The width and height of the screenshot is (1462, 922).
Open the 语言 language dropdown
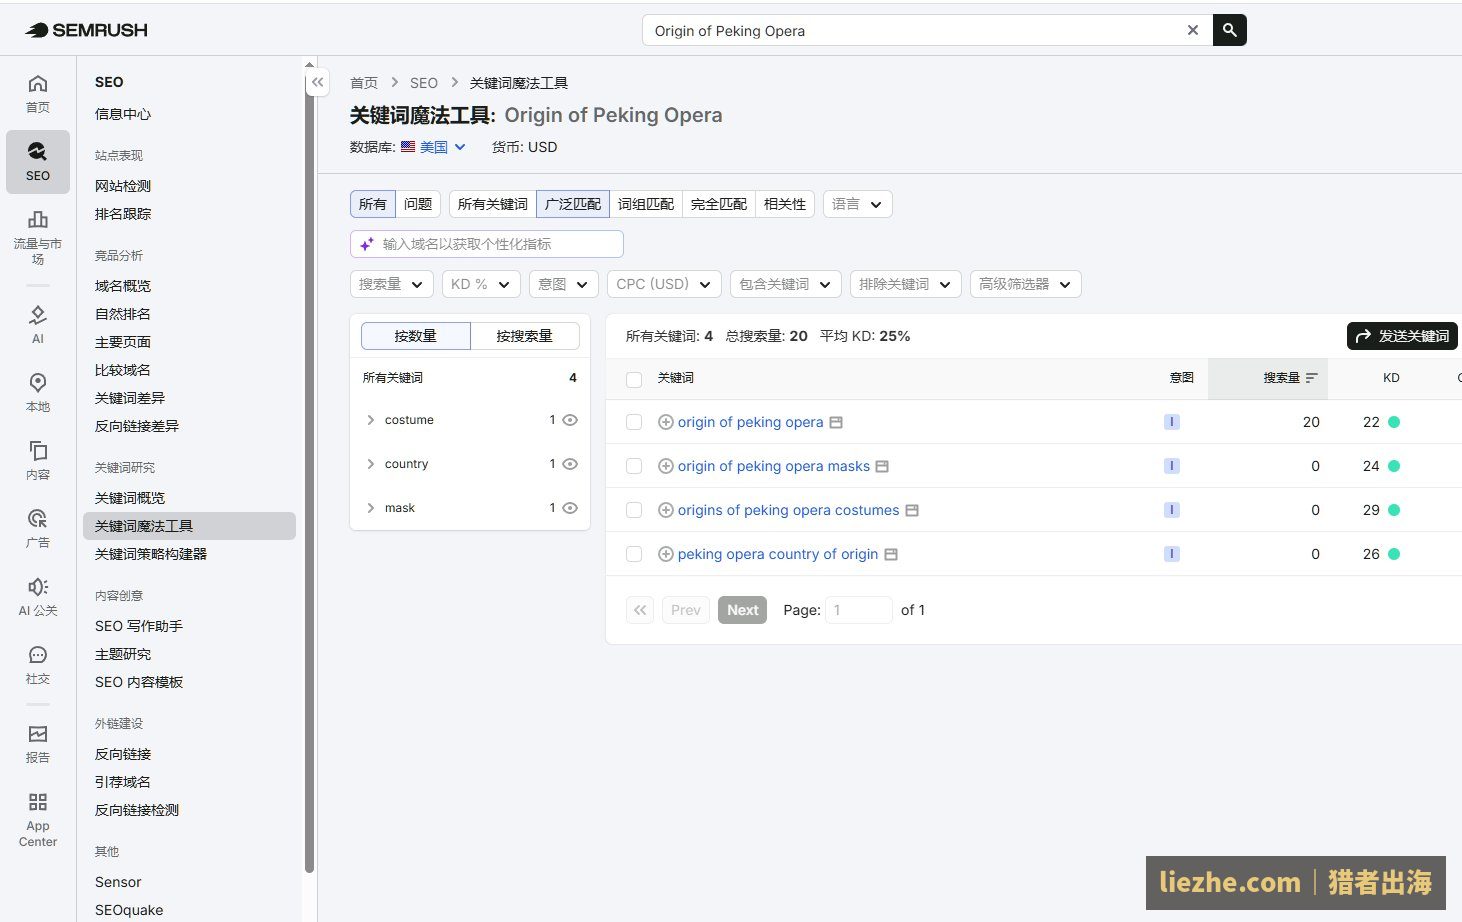857,204
